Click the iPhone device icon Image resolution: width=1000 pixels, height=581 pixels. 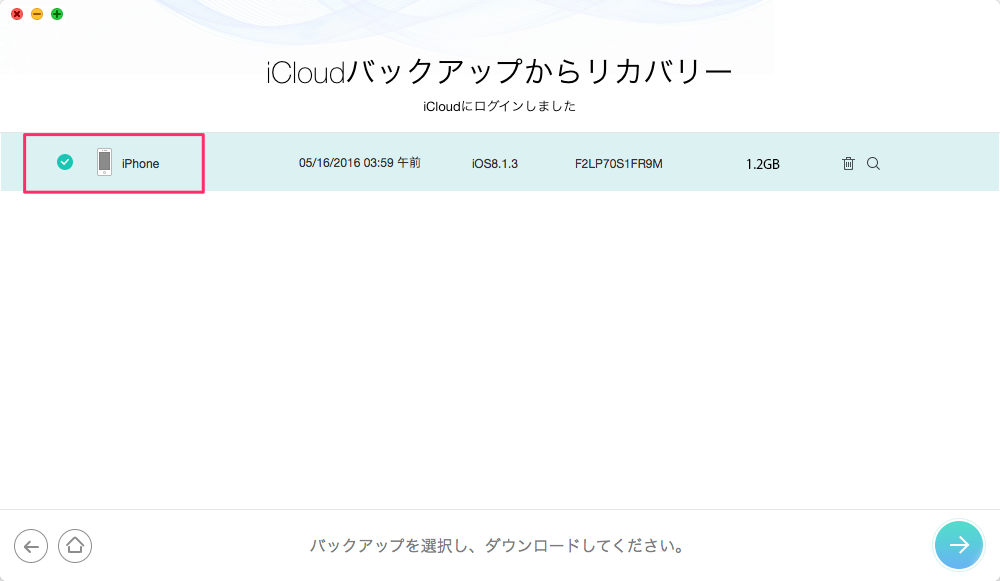105,162
